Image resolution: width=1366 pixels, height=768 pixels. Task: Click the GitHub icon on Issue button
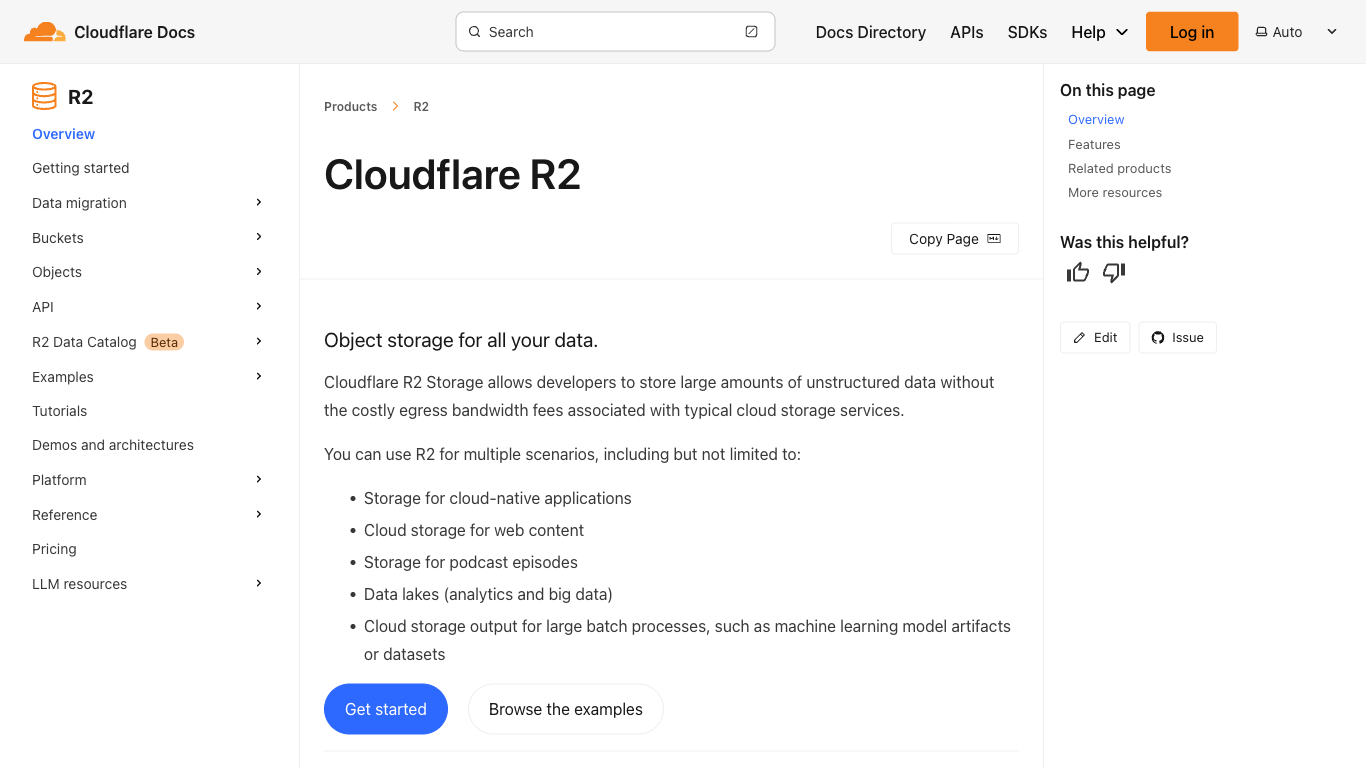[x=1158, y=338]
